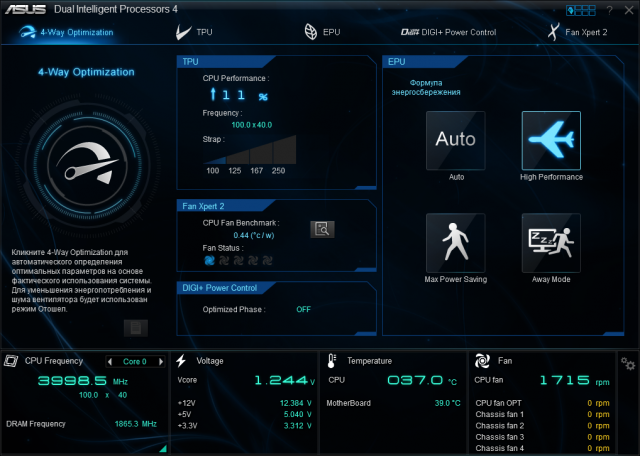Click the EPU panel header
The height and width of the screenshot is (456, 640).
pos(424,62)
